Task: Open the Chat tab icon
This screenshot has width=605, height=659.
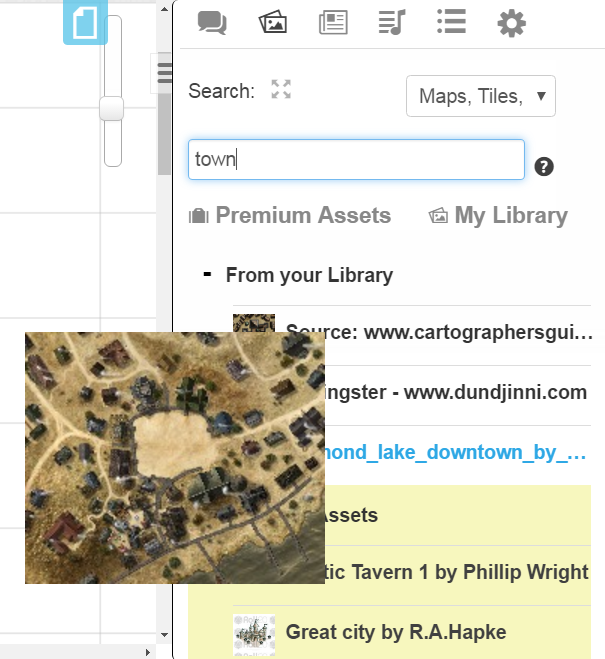Action: (x=212, y=23)
